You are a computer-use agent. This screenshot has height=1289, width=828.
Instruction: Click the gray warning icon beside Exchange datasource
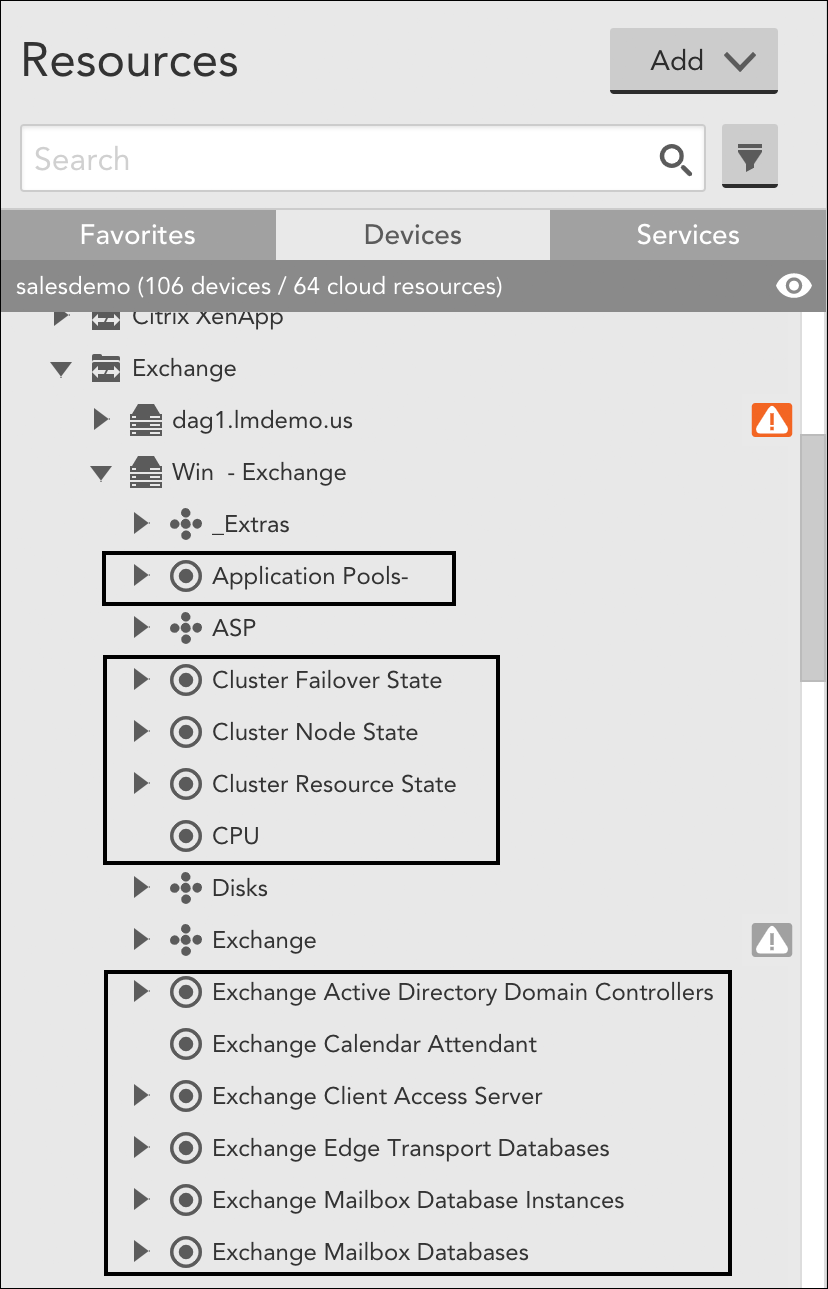[x=771, y=940]
